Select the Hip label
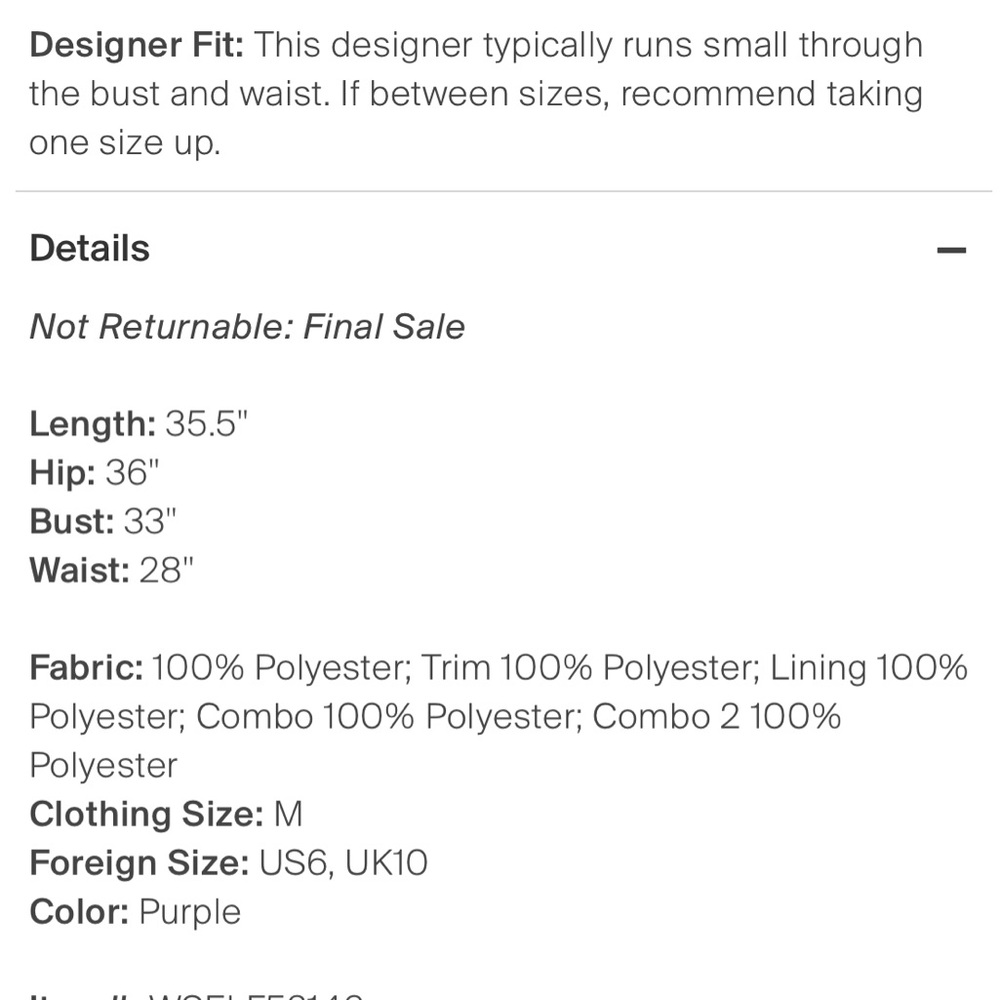 tap(62, 473)
